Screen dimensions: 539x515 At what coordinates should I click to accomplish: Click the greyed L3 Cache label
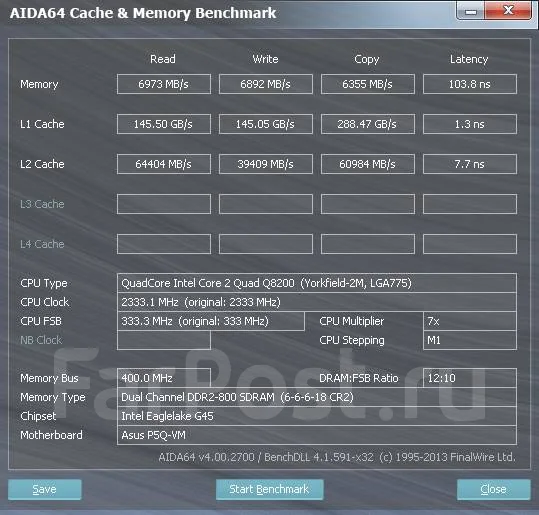42,204
